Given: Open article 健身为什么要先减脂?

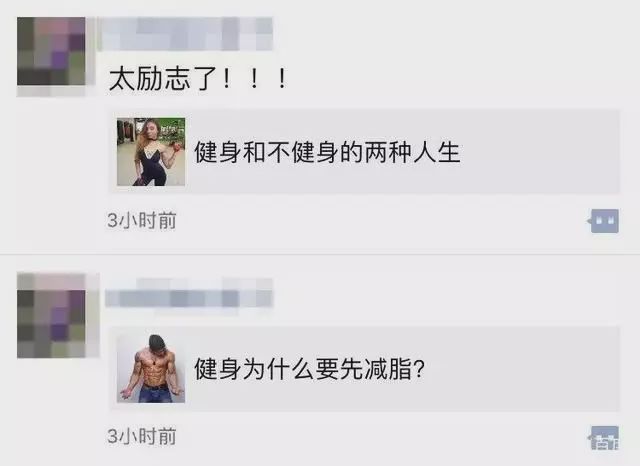Looking at the screenshot, I should 309,369.
